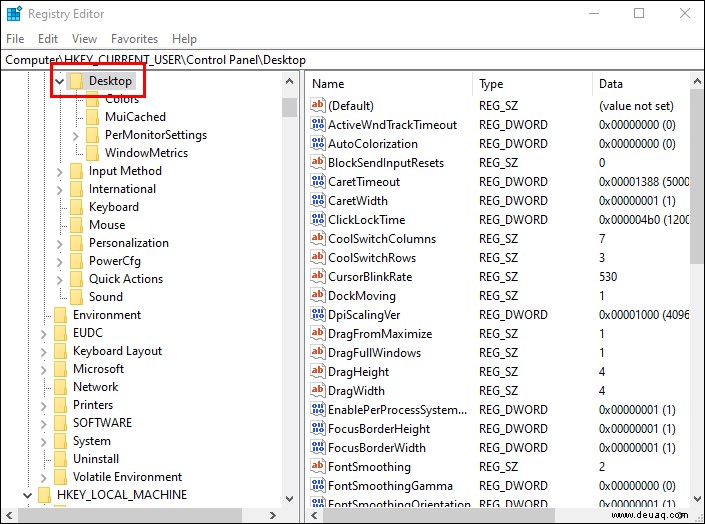Click the EnablePerProcessSystem DWORD icon

pyautogui.click(x=317, y=409)
